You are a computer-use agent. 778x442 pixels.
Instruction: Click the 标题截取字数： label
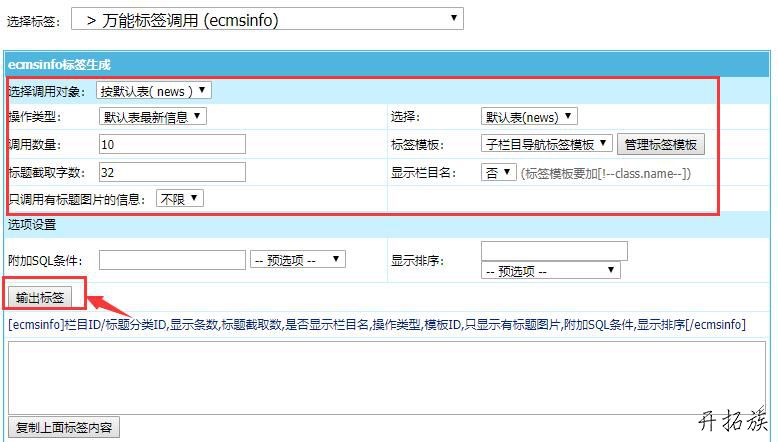click(47, 172)
